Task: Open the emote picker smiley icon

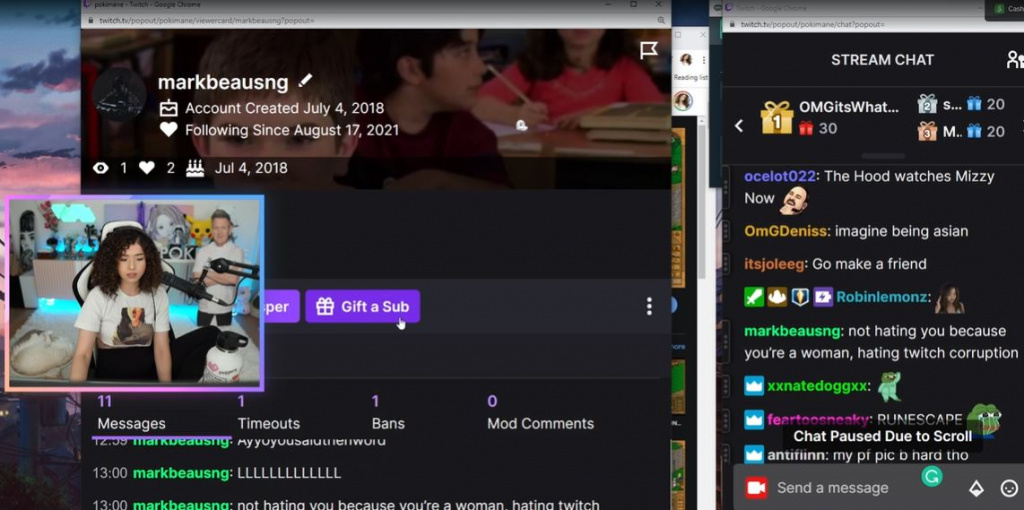Action: [1009, 488]
